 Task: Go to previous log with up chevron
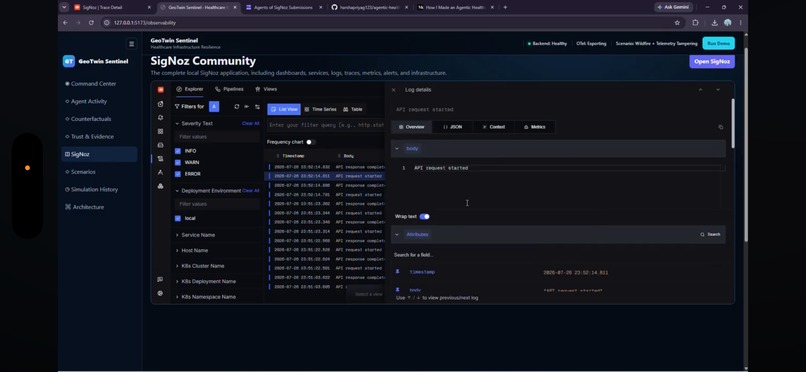700,90
